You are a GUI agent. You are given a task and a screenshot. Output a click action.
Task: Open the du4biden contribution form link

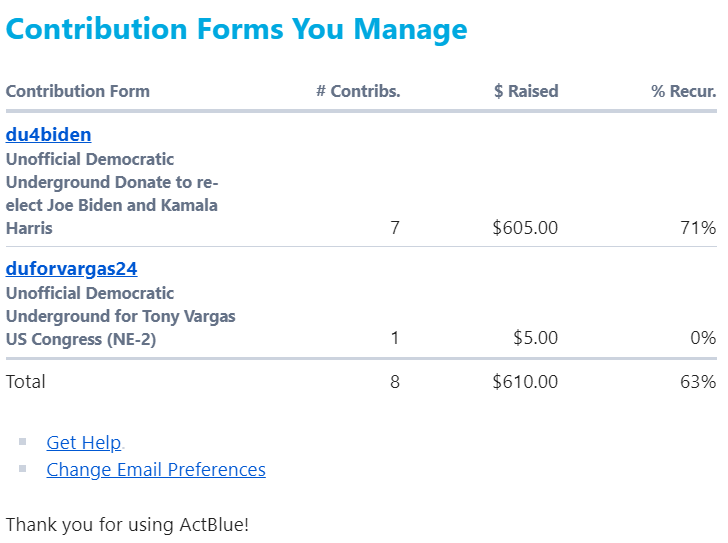pos(49,135)
